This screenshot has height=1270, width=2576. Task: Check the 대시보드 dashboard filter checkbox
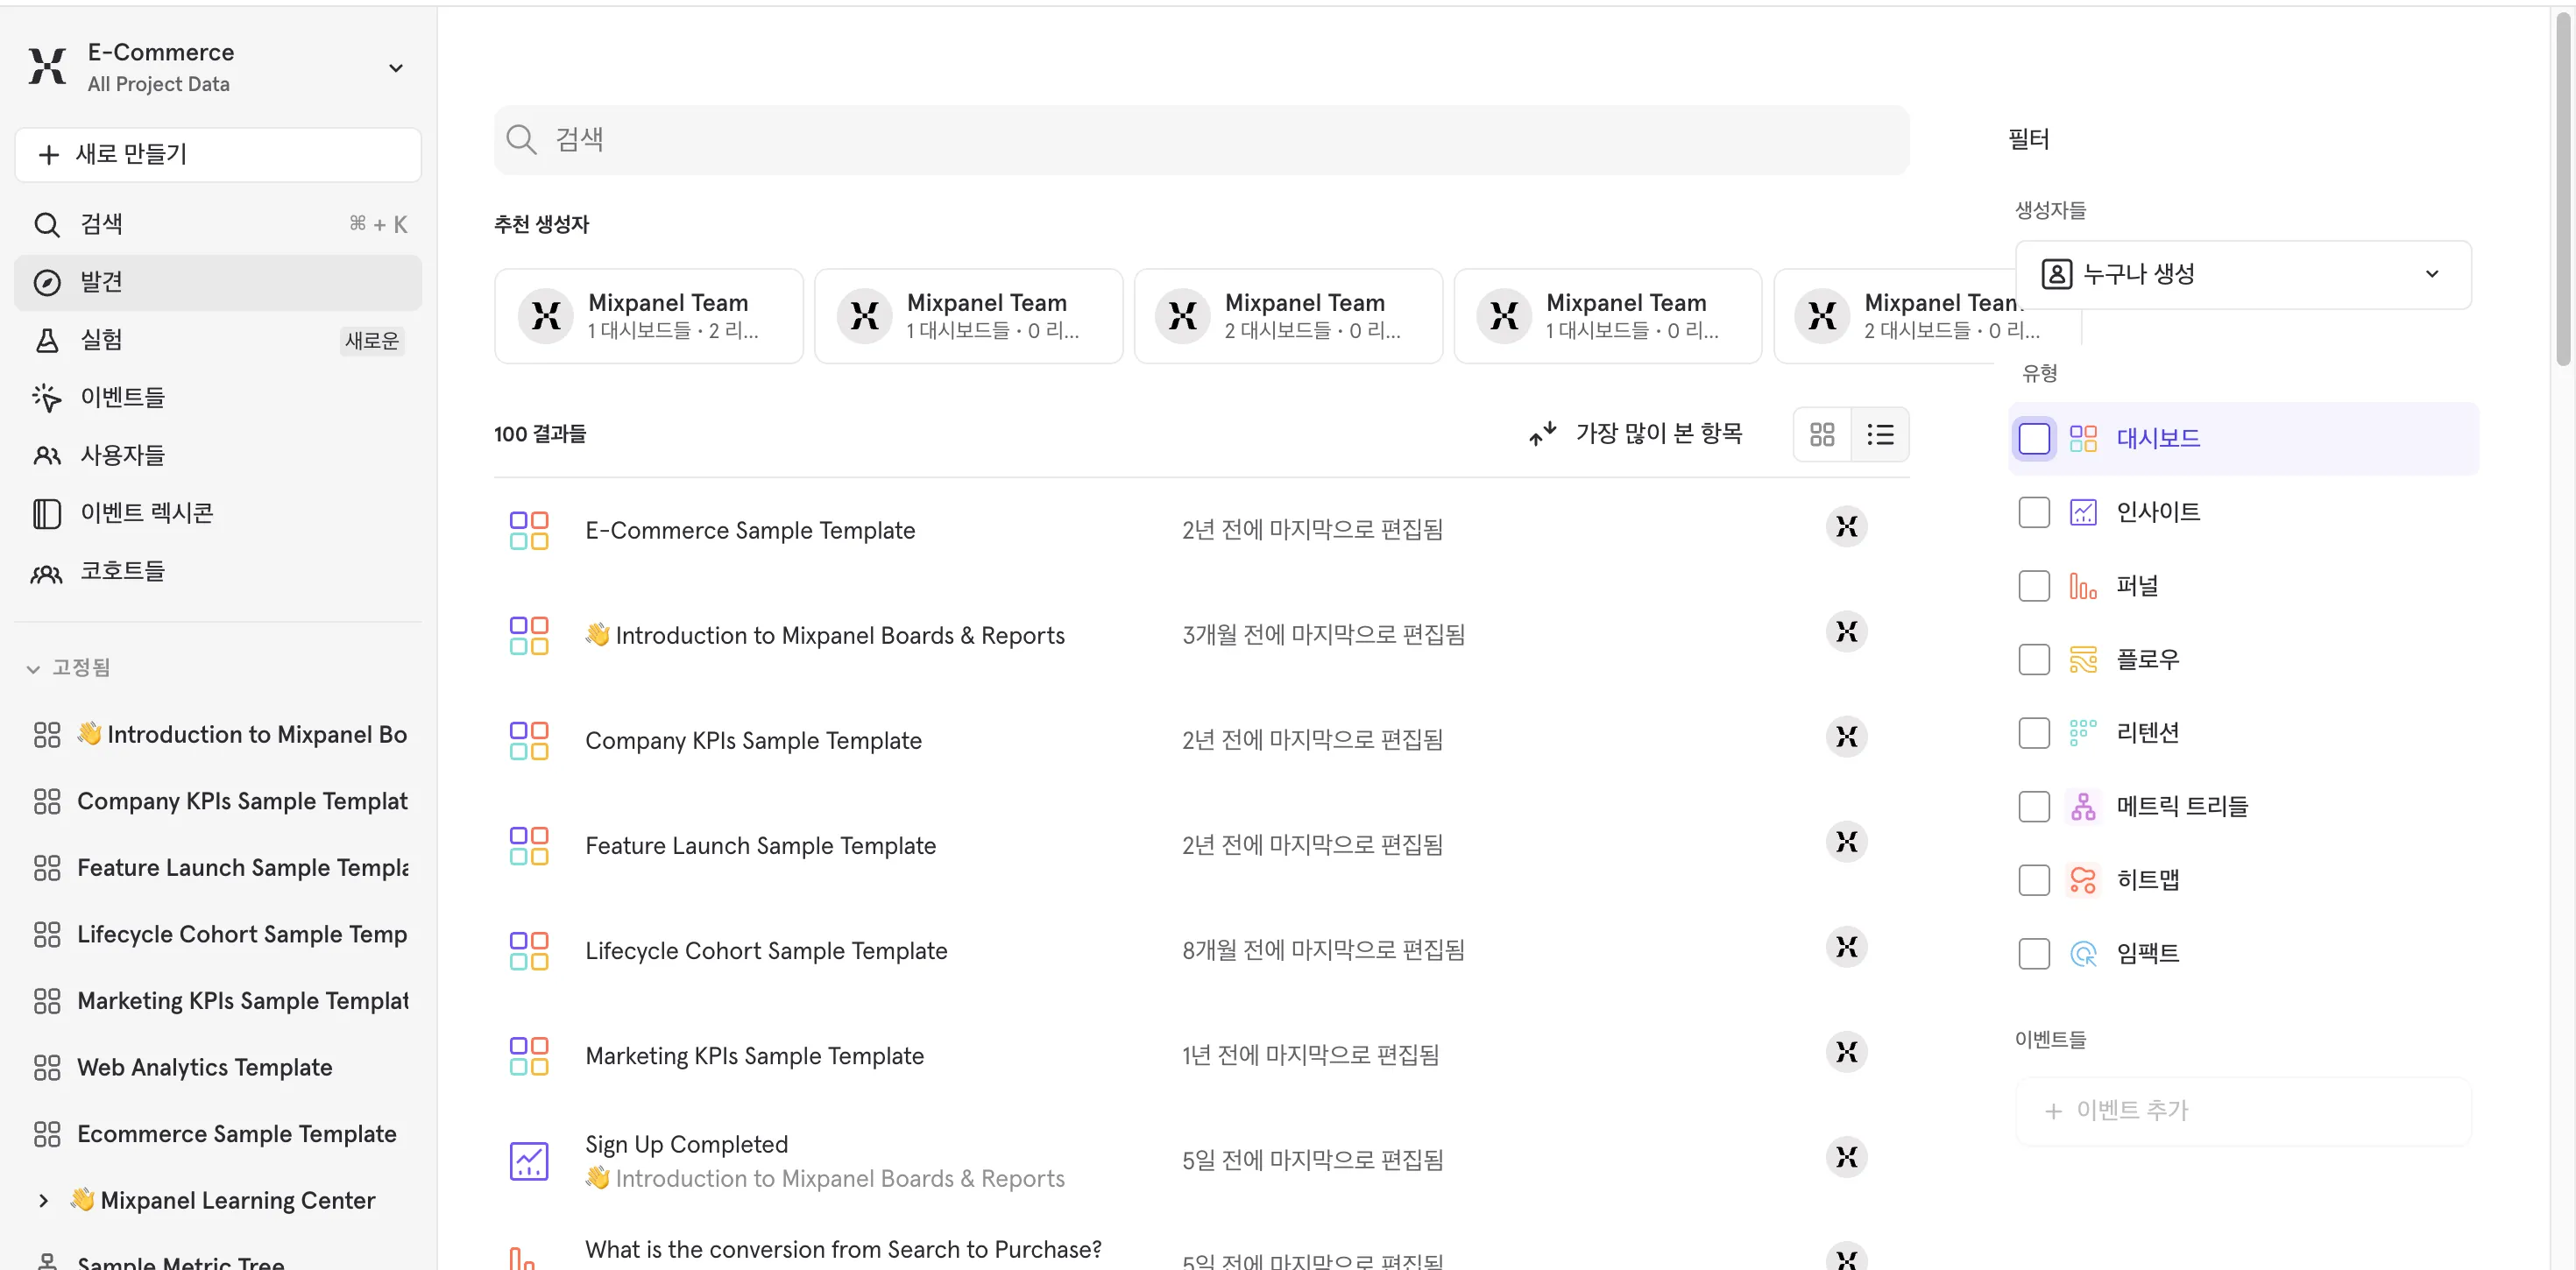[x=2034, y=438]
